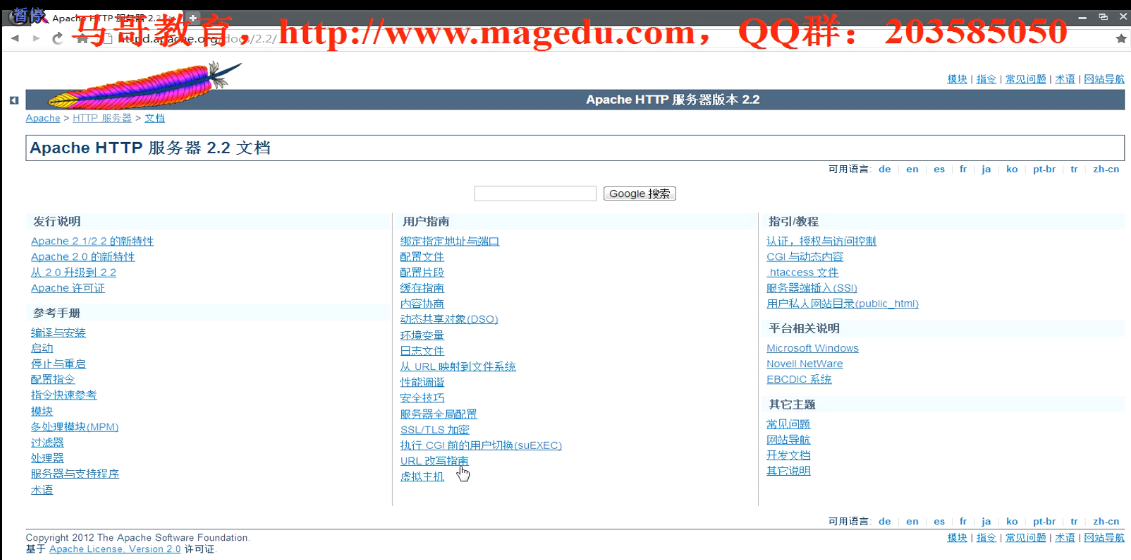Collapse sidebar arrow left of header
Screen dimensions: 1131x560
click(x=14, y=100)
